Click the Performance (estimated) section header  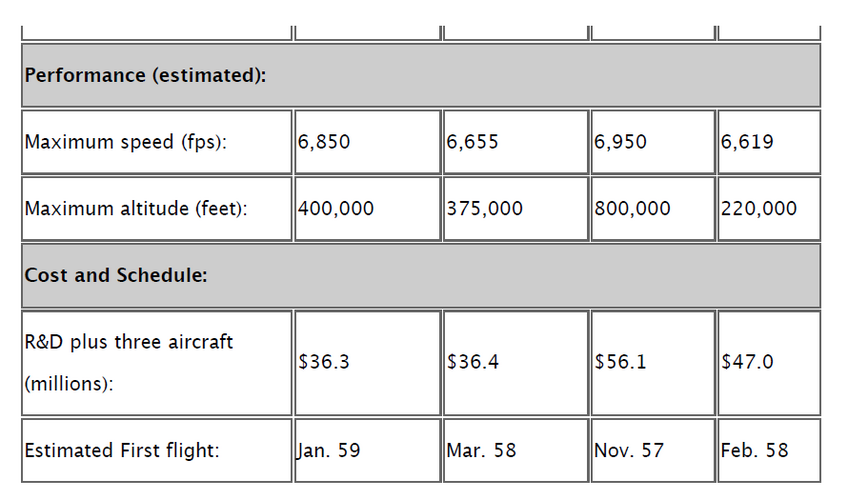coord(421,75)
